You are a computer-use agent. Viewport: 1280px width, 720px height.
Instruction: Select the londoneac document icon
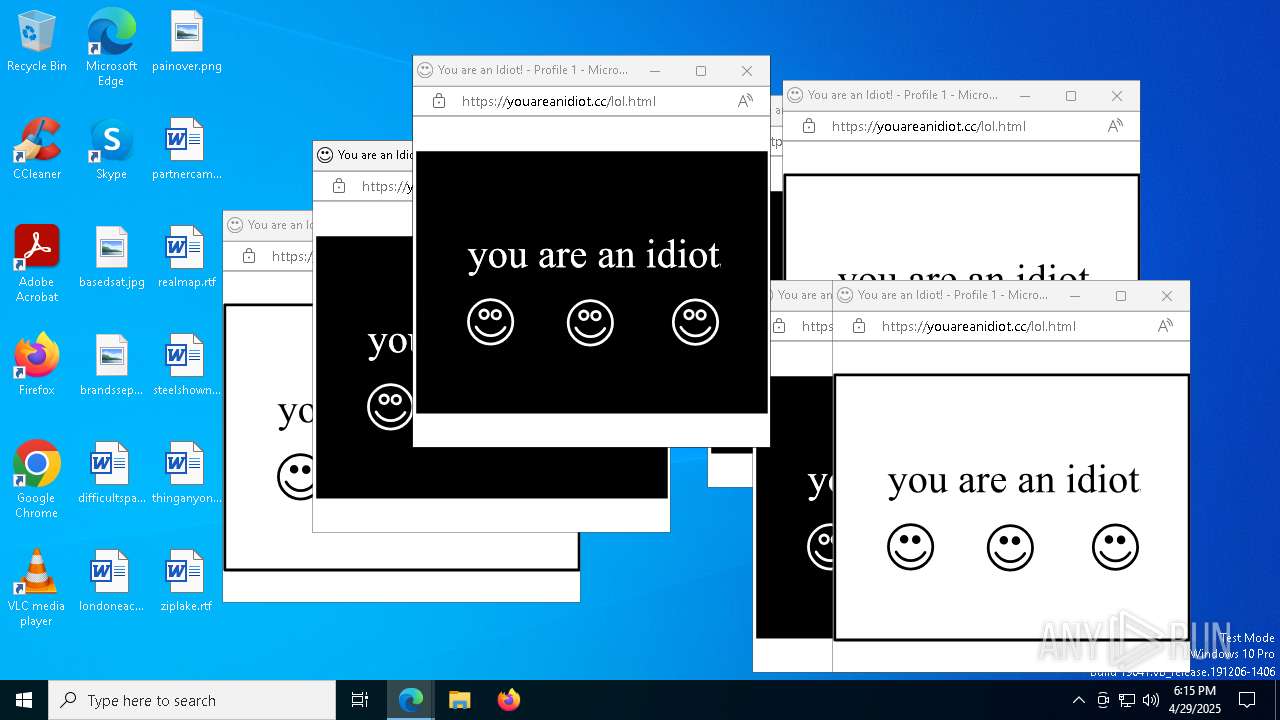point(111,581)
